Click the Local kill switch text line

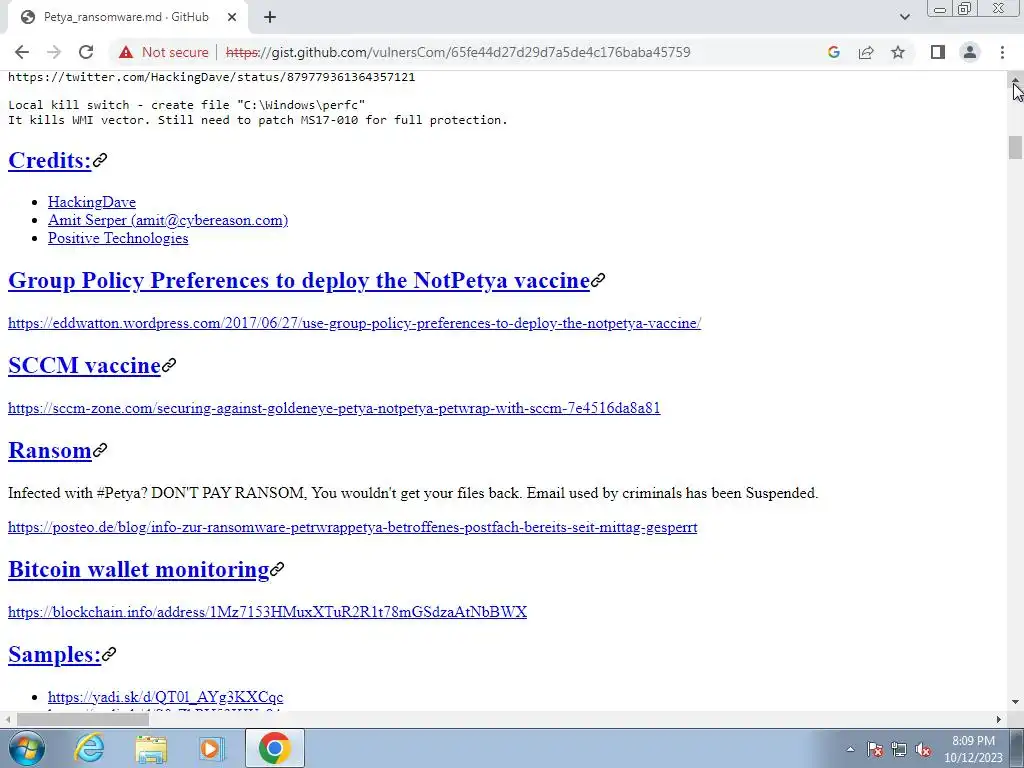pyautogui.click(x=187, y=105)
